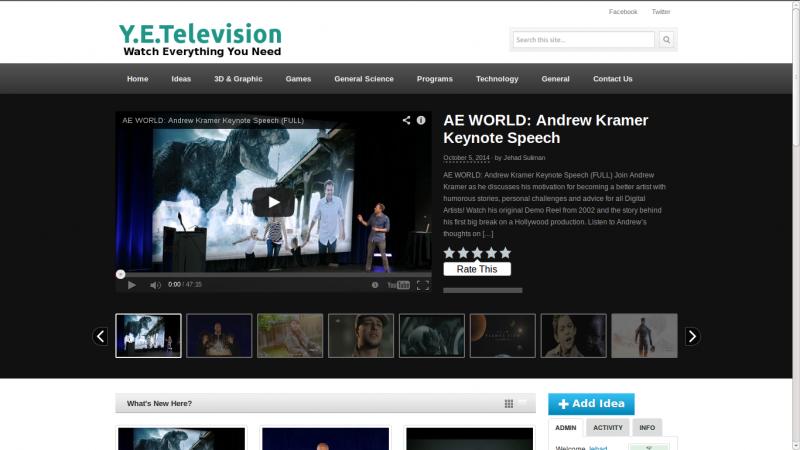Select the planet space thumbnail

tap(503, 336)
